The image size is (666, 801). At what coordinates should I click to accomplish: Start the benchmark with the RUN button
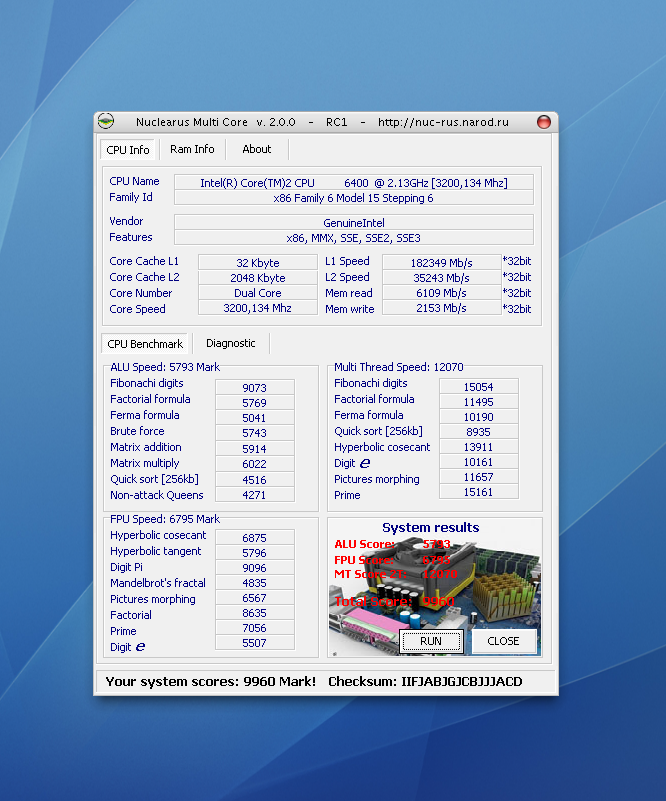(x=432, y=641)
